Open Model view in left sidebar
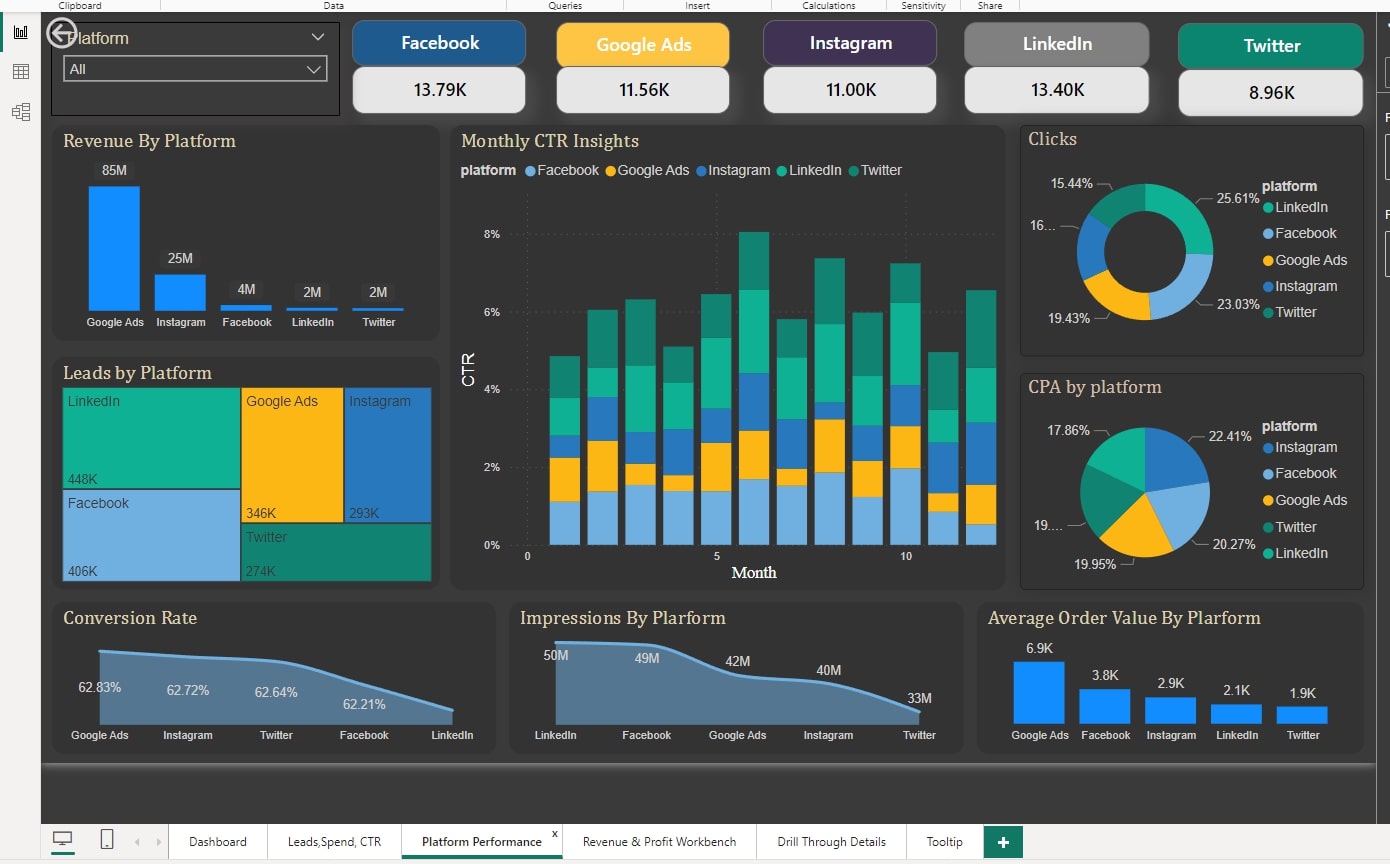 click(20, 112)
